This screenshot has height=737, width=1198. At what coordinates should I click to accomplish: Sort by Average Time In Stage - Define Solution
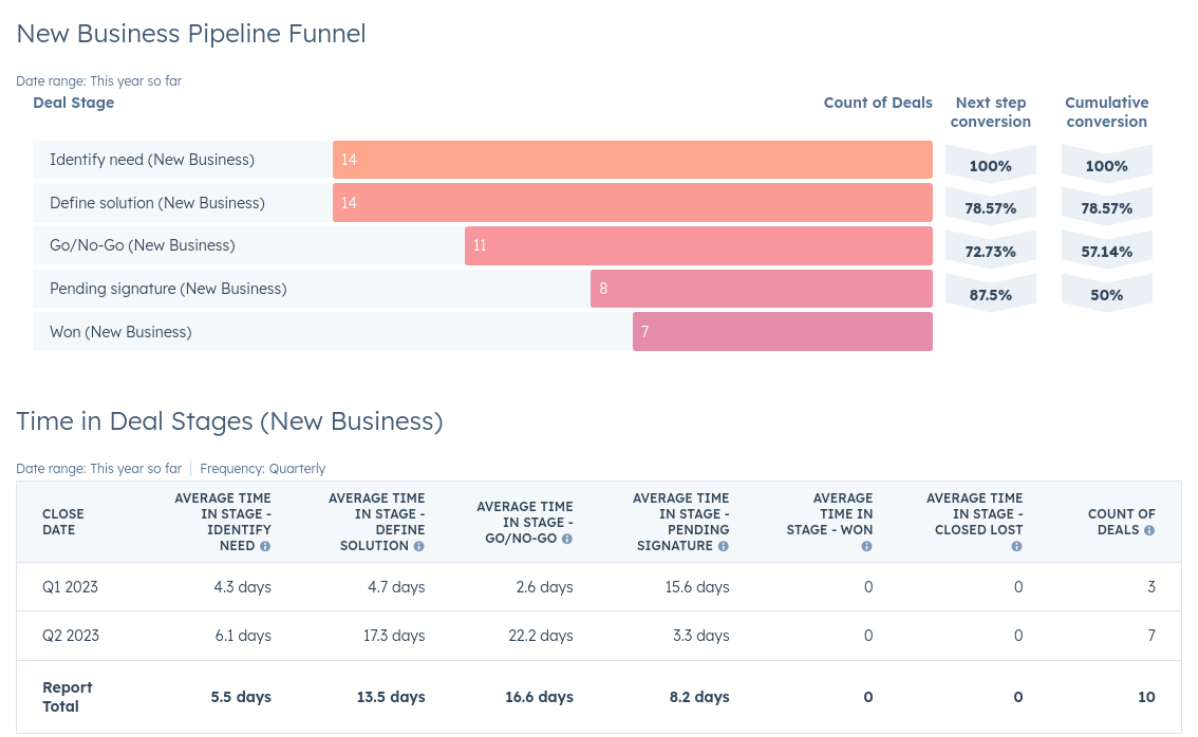tap(376, 522)
